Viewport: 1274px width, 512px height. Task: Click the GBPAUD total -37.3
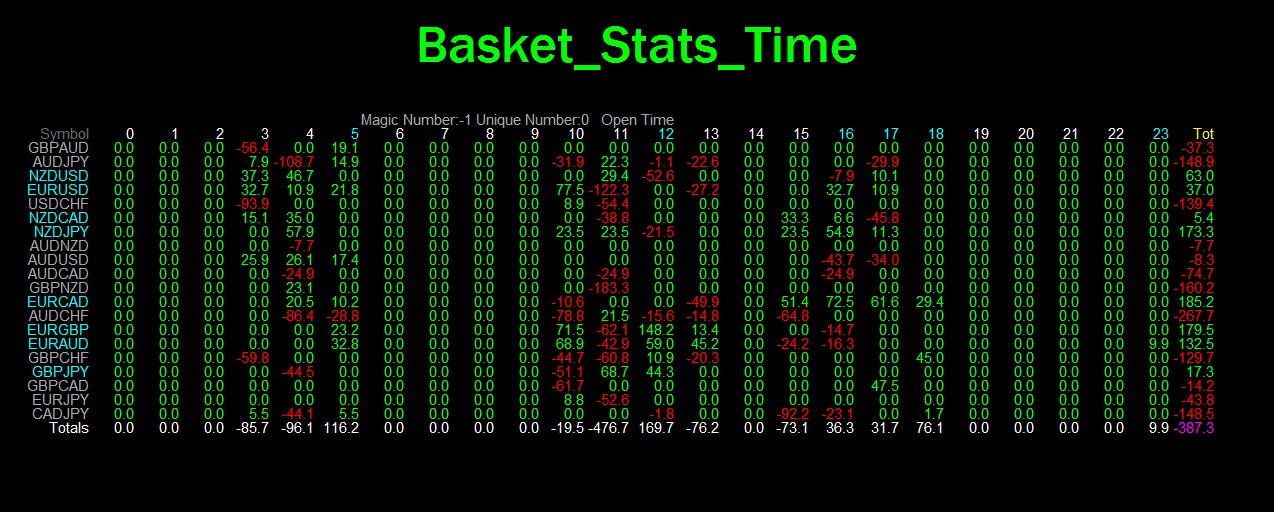(x=1198, y=148)
